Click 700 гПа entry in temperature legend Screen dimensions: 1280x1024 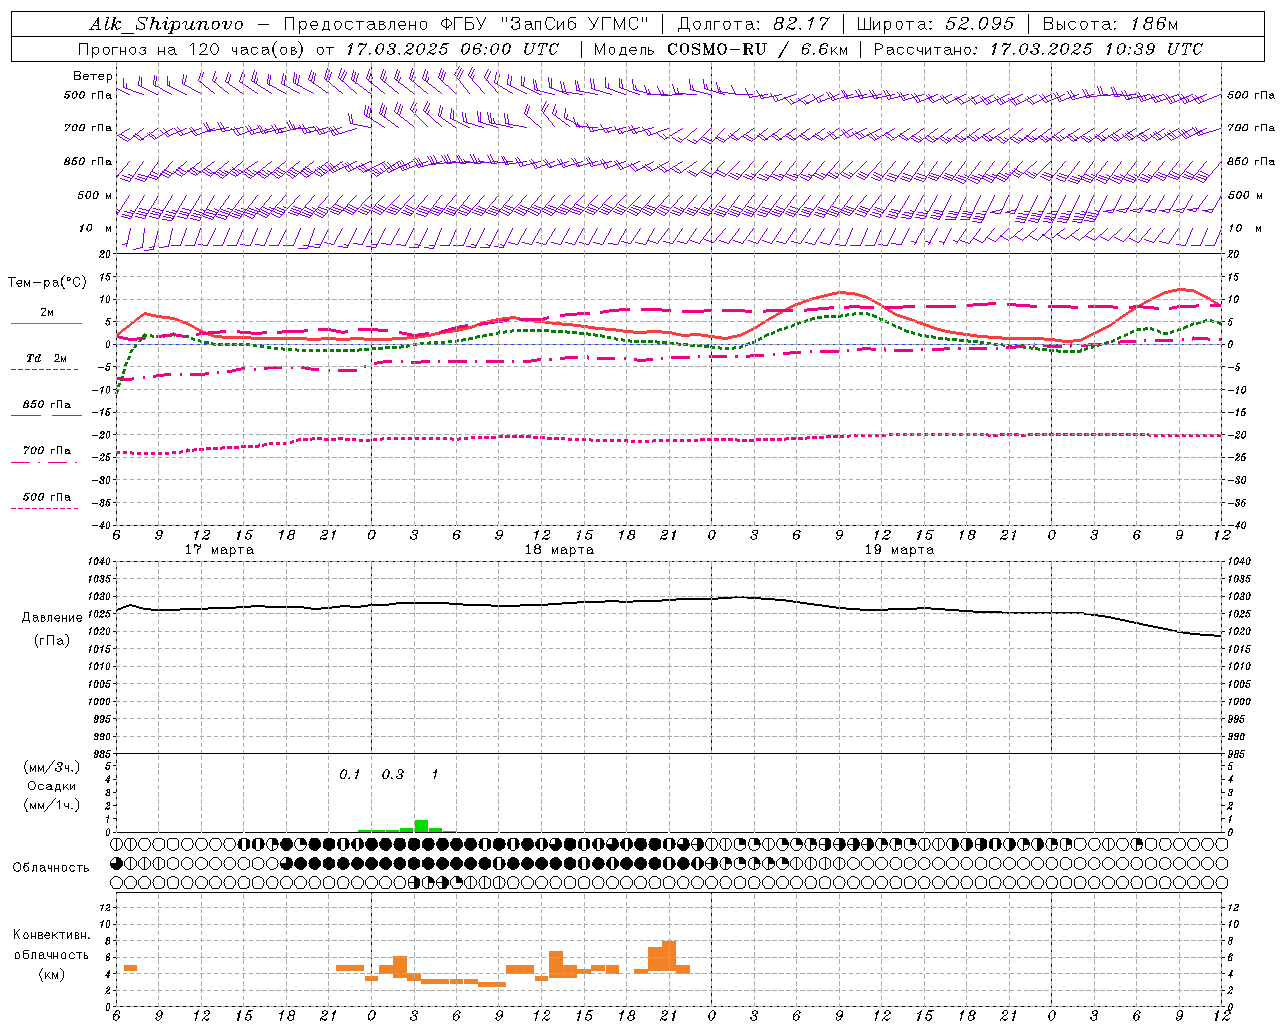click(47, 453)
